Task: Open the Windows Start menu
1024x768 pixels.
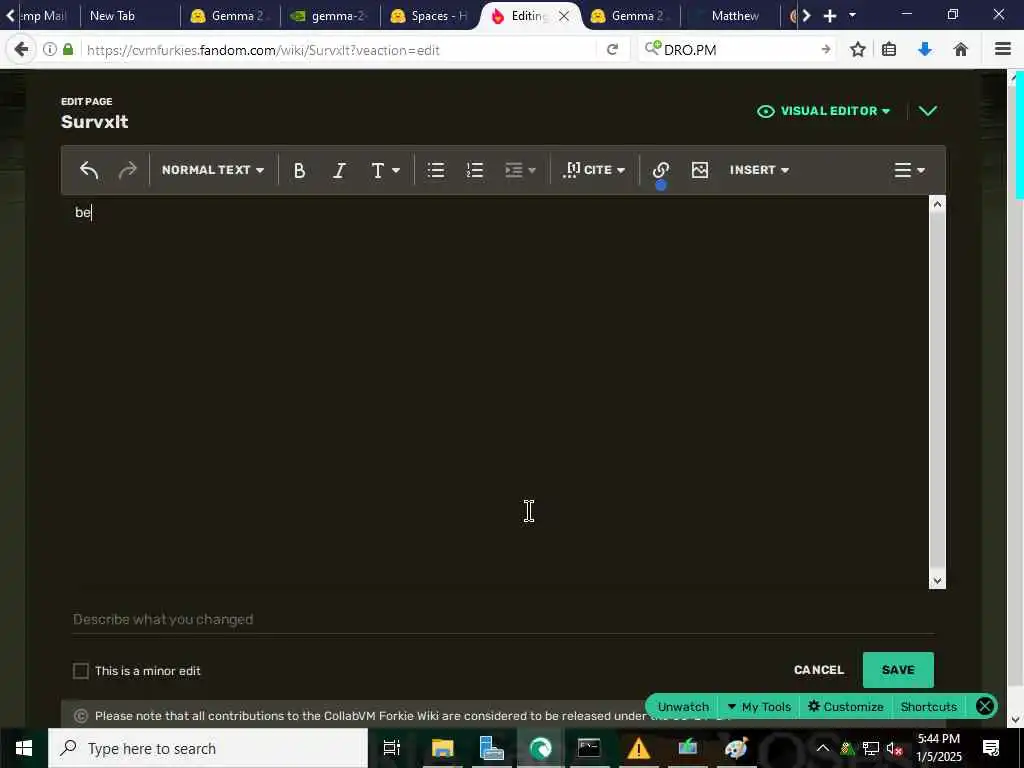Action: (x=24, y=748)
